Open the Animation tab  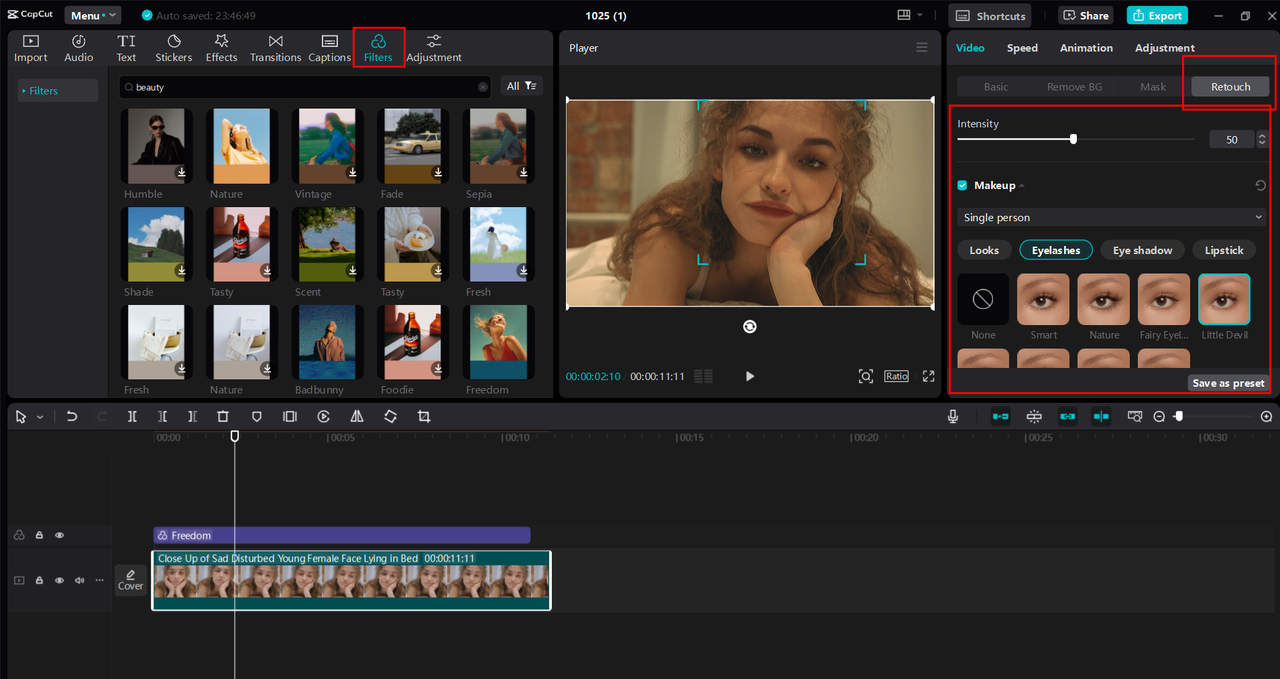point(1086,48)
